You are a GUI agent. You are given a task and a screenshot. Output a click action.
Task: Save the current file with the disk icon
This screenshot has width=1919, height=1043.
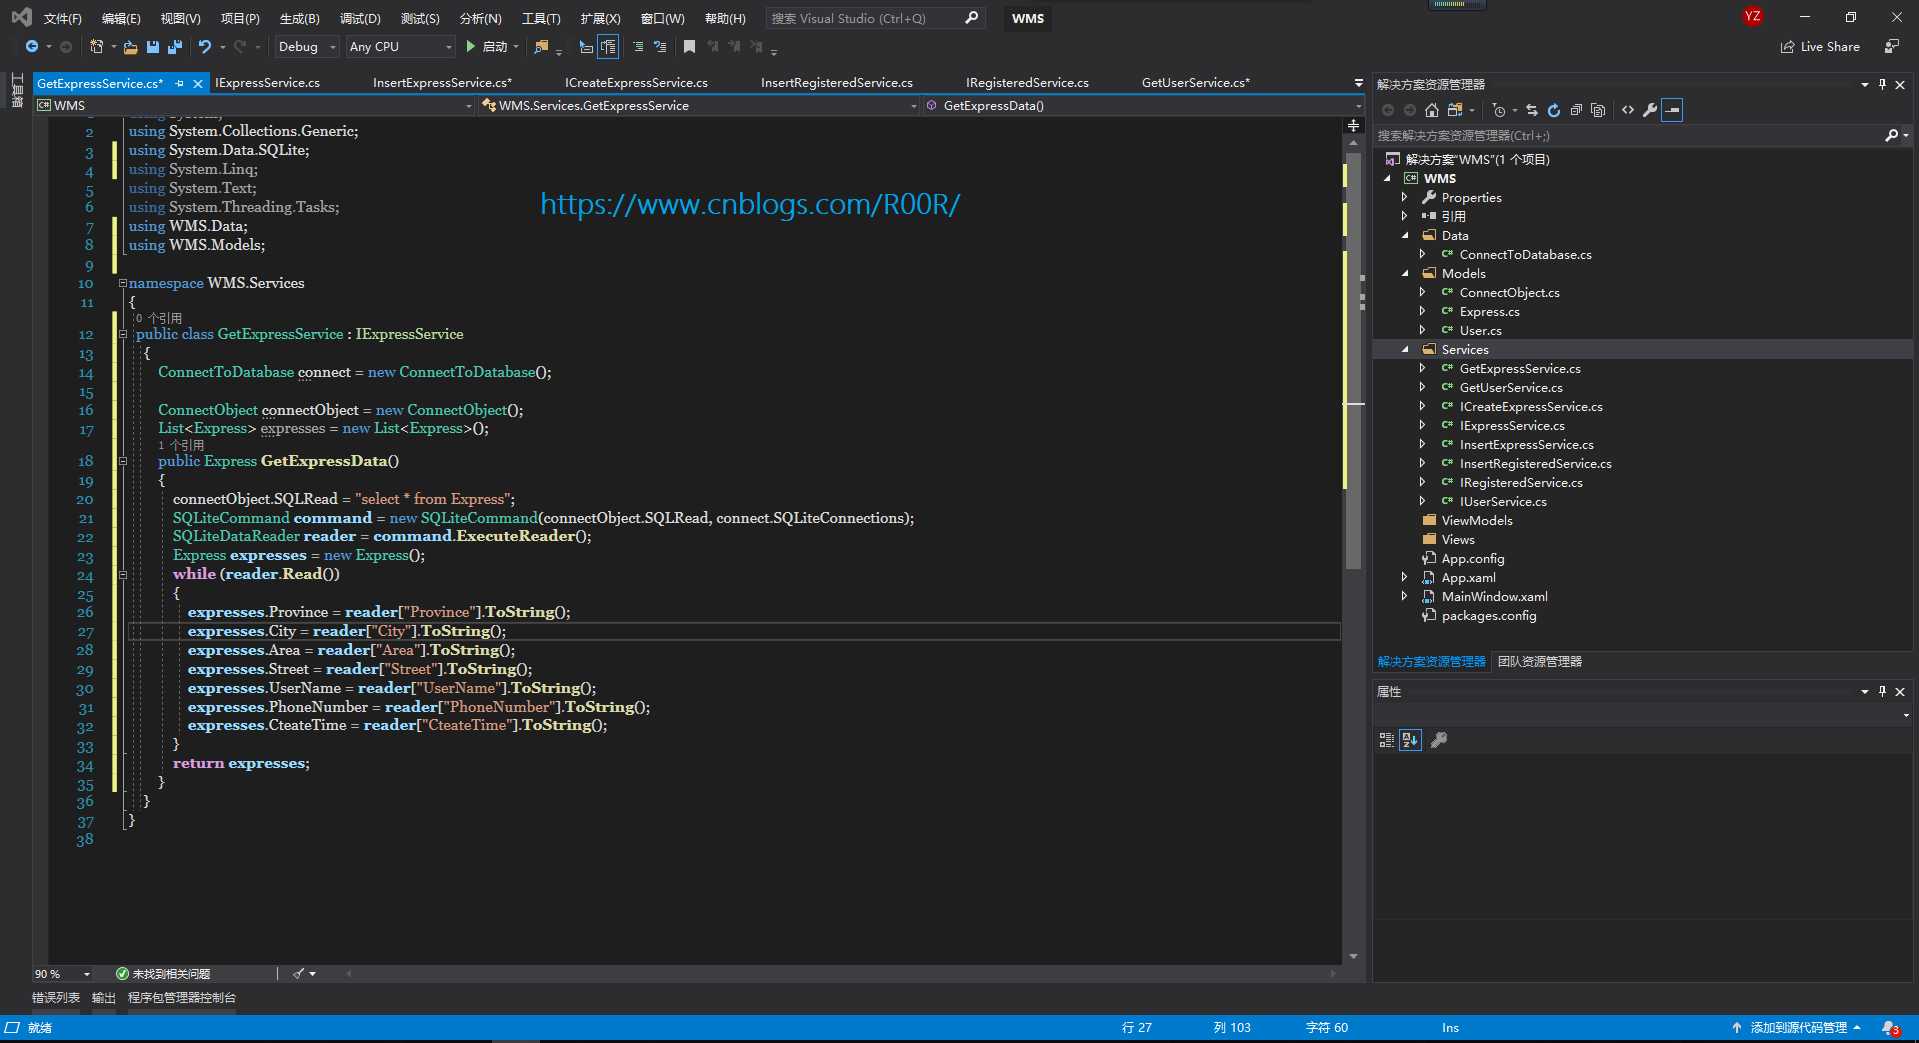[153, 47]
